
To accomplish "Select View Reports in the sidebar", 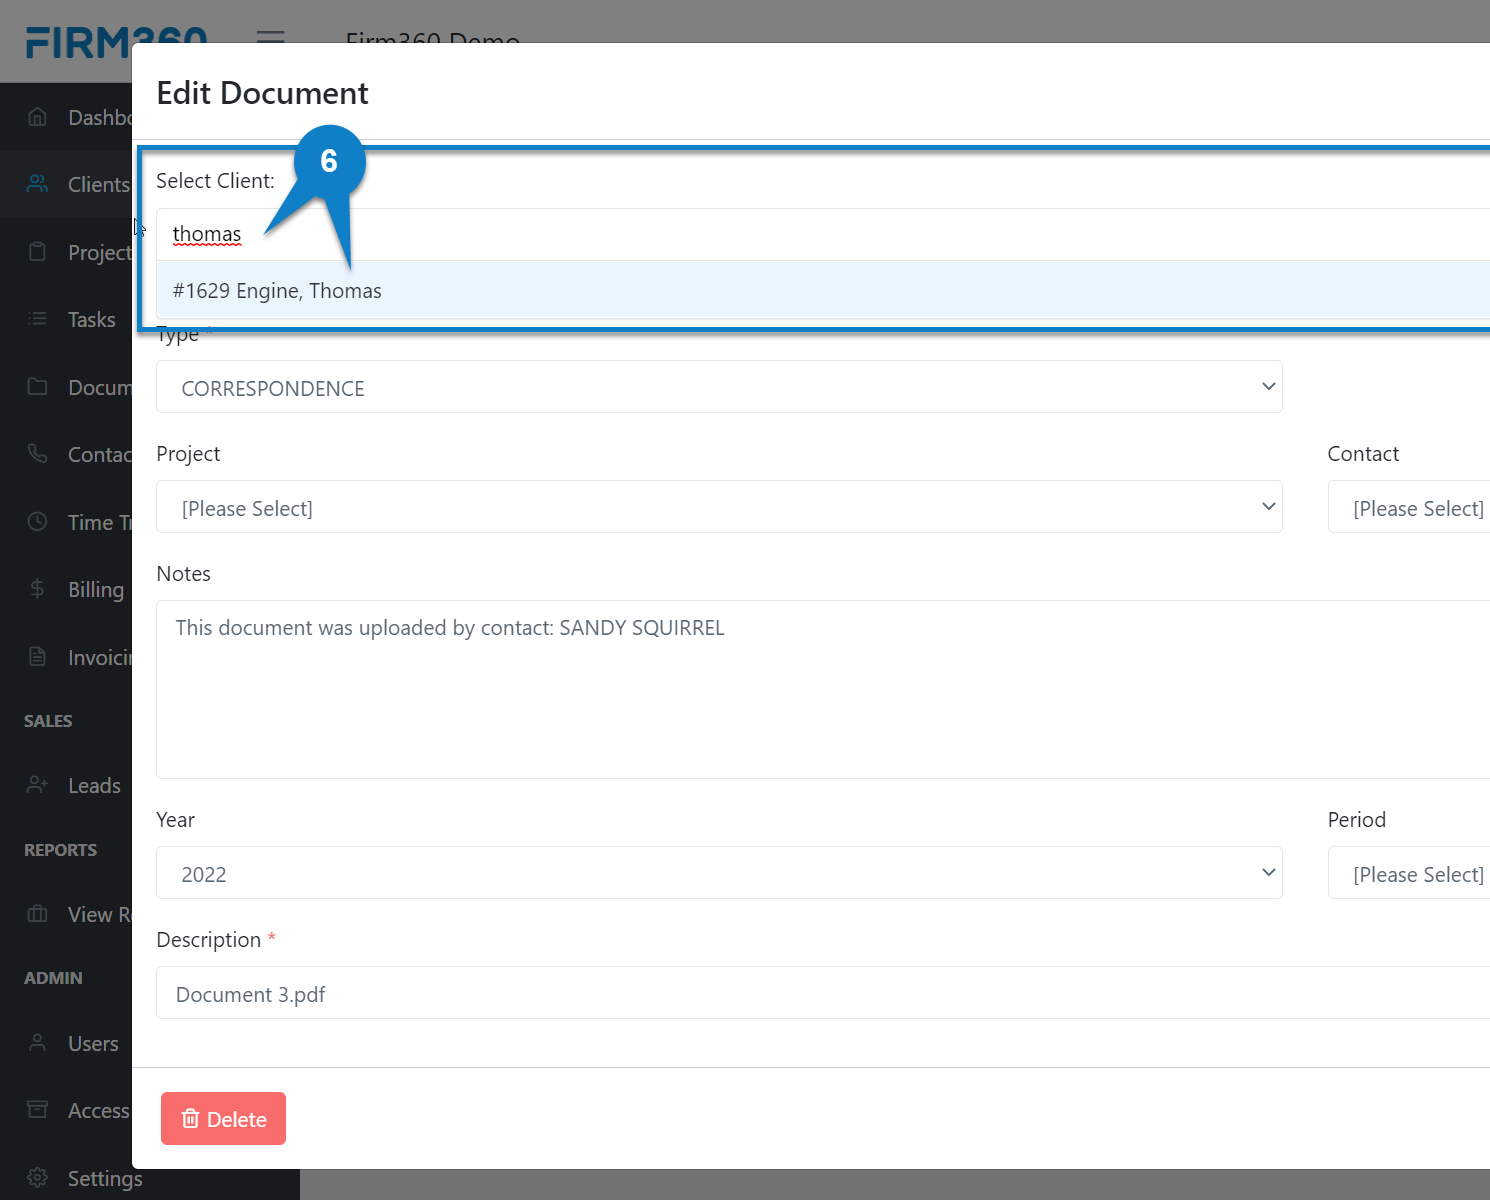I will coord(37,914).
